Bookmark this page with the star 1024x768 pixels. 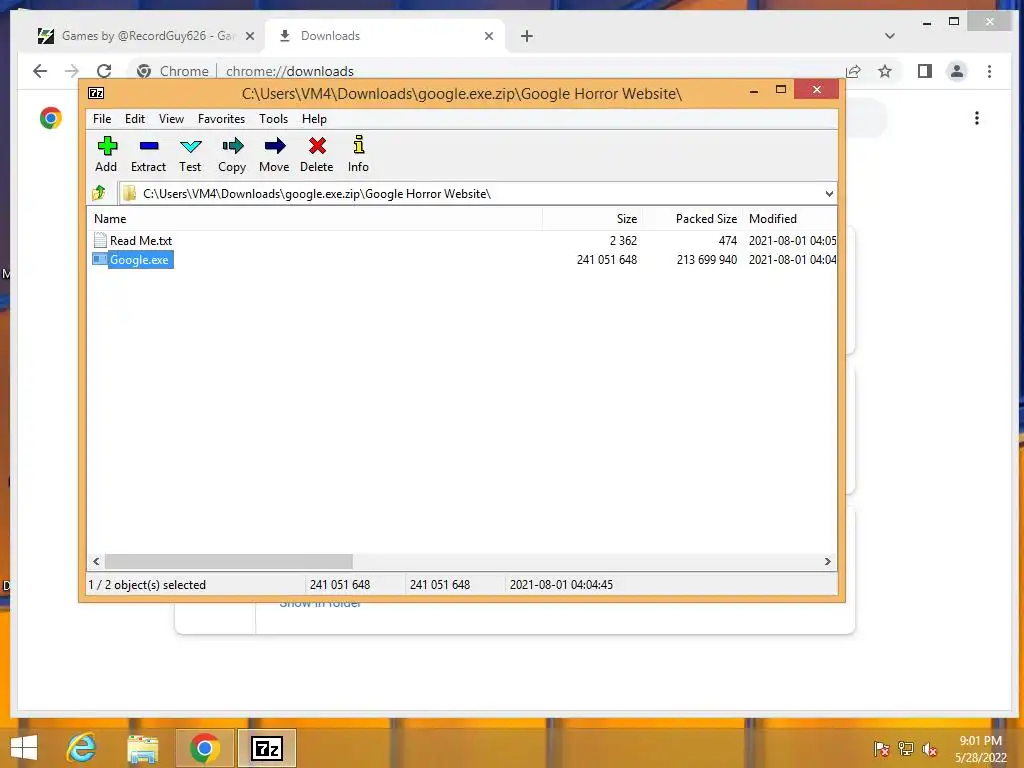tap(885, 71)
